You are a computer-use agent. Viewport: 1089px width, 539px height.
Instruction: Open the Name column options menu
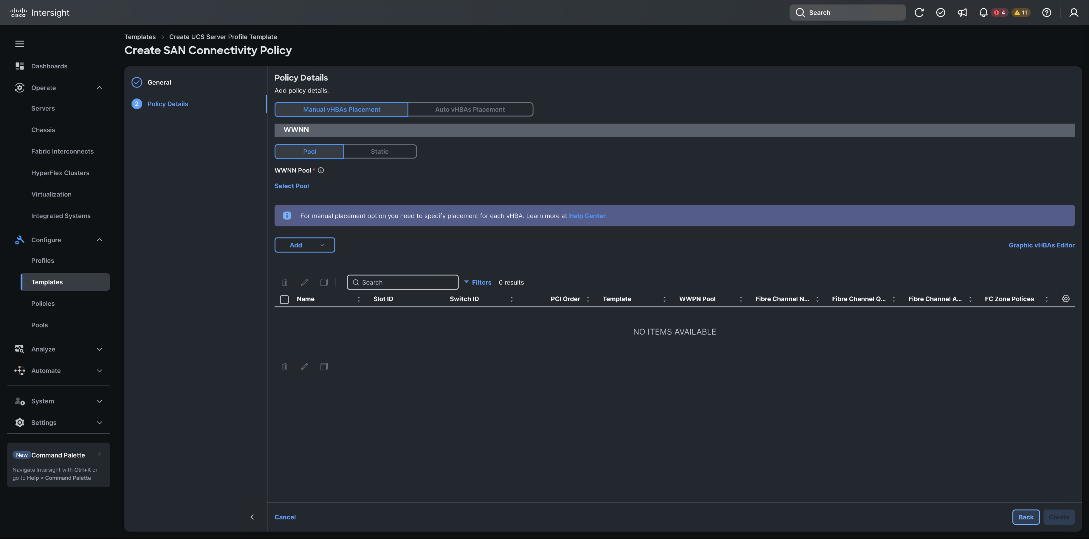tap(359, 299)
